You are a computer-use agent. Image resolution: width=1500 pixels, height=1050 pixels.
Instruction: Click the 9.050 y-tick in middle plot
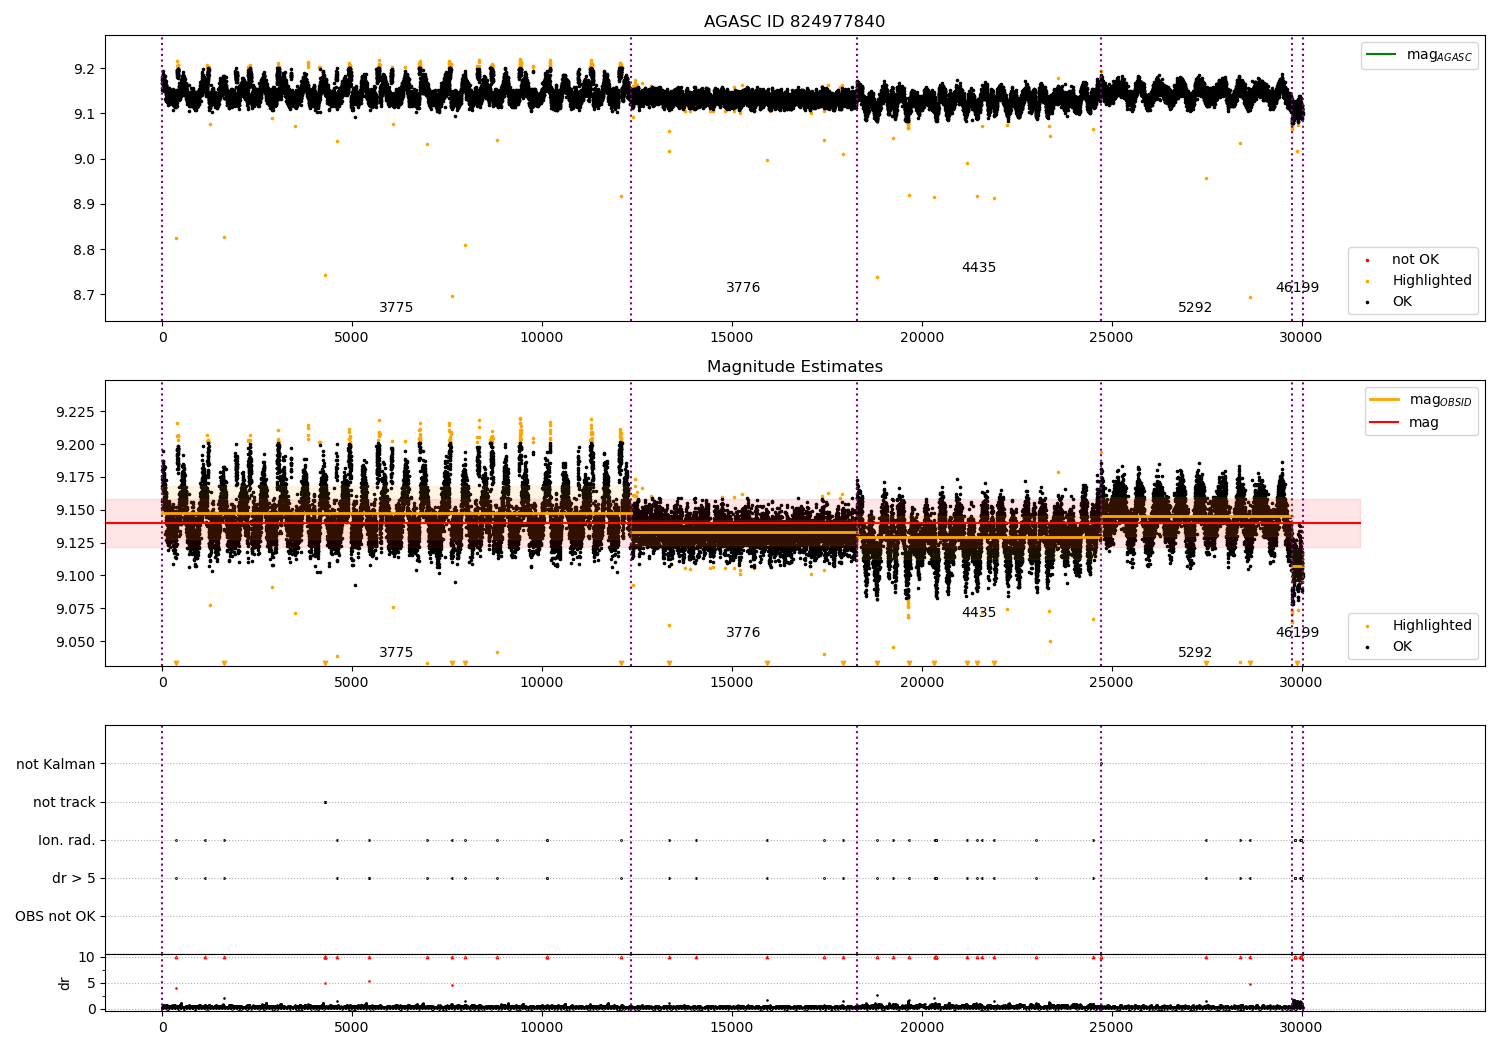click(x=76, y=642)
